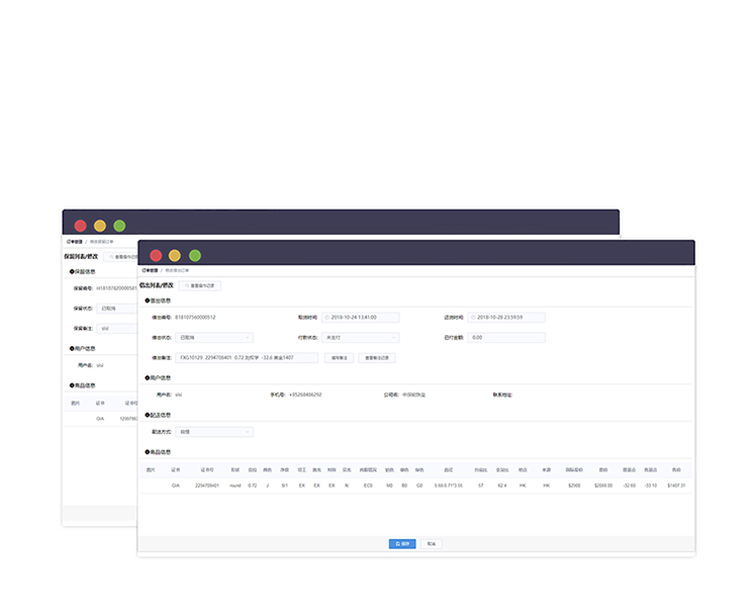Screen dimensions: 750x590
Task: Open the pickup time field showing 2018-10-24 13:41:00
Action: pos(360,317)
